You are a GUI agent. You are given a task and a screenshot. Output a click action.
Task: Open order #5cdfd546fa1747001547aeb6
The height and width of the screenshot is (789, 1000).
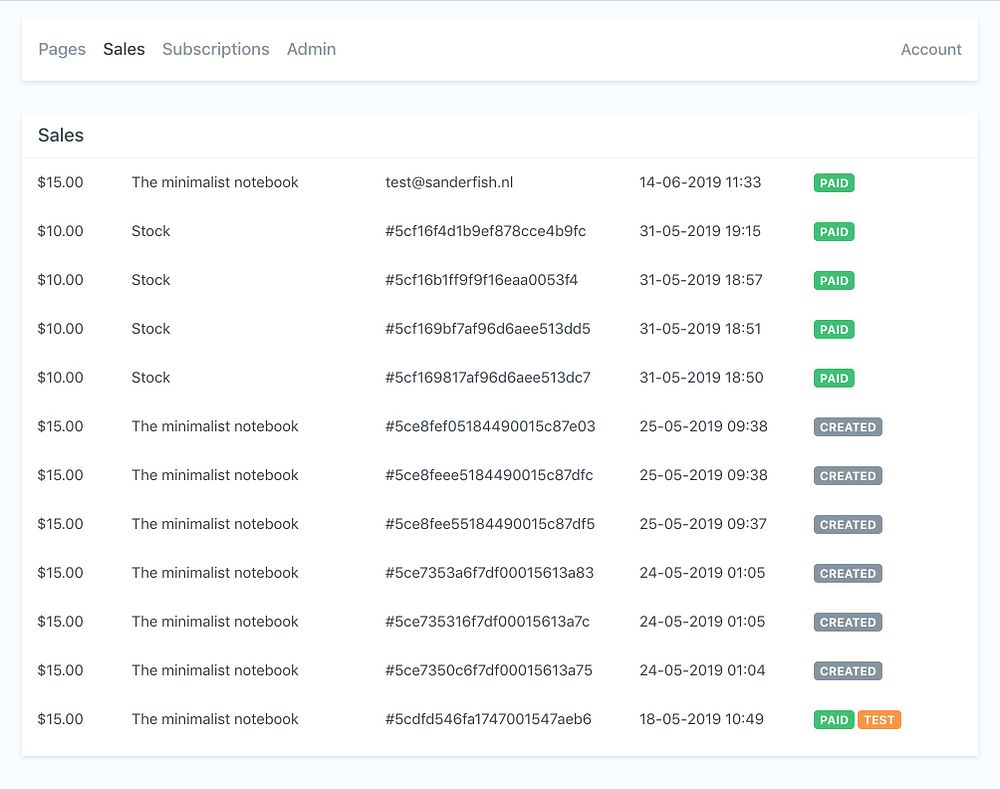click(x=489, y=719)
